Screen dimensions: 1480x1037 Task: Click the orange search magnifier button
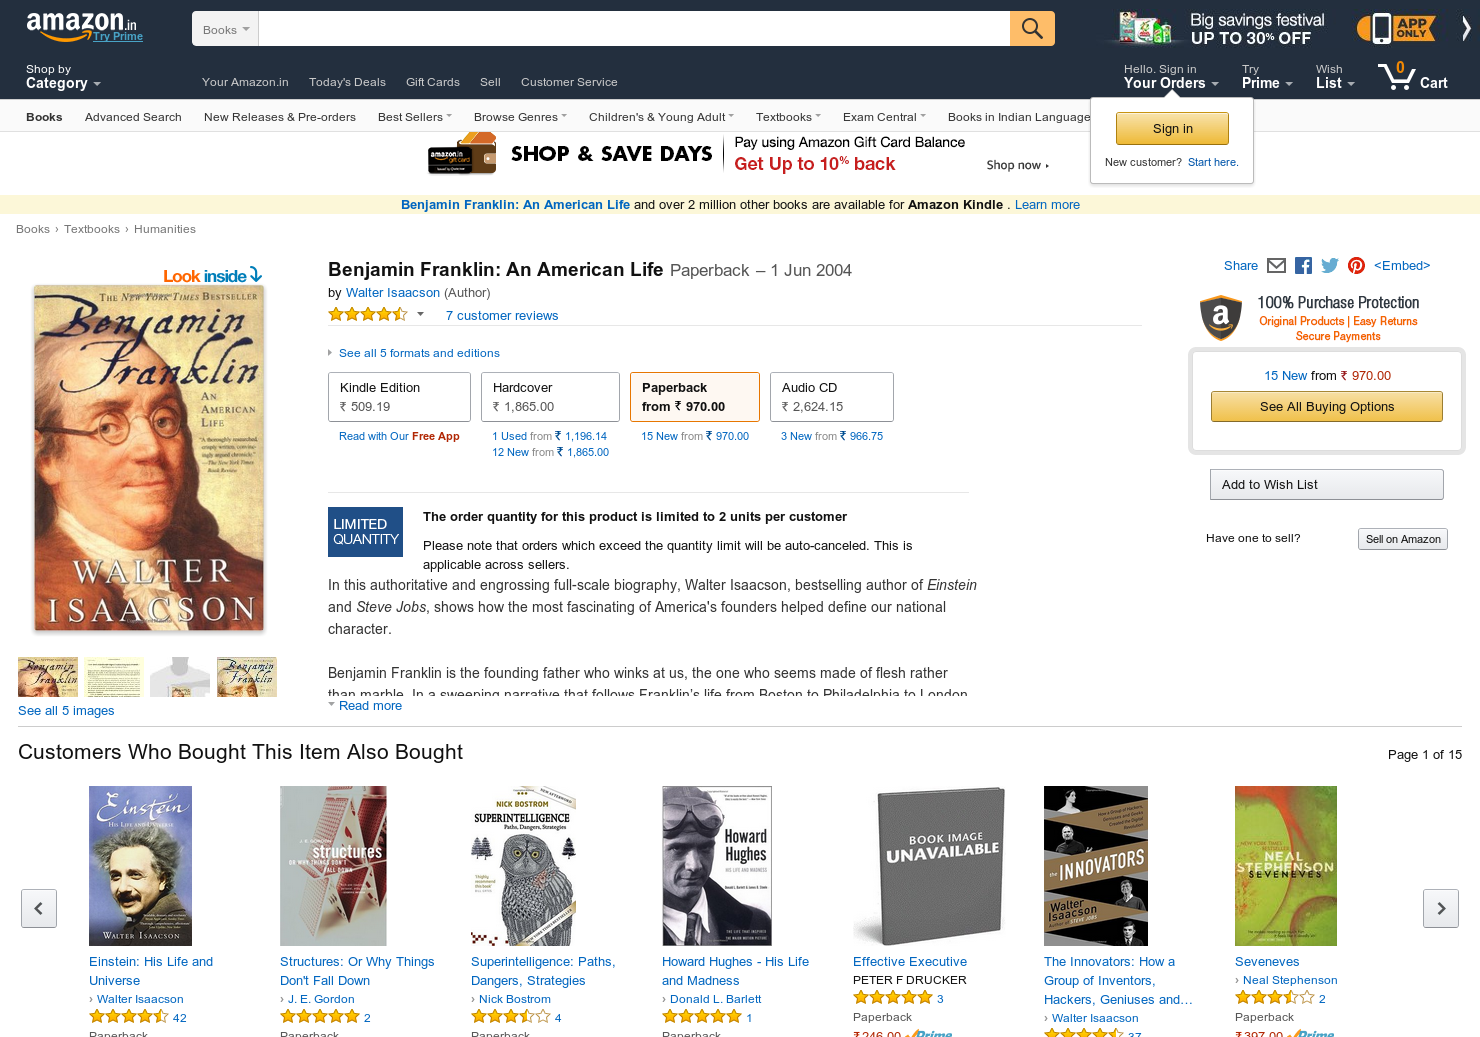click(1032, 29)
